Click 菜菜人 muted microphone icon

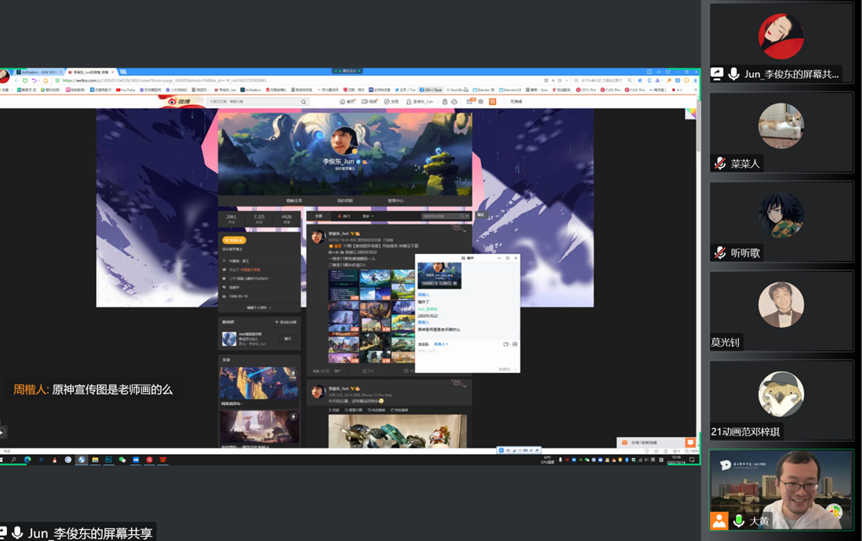(x=719, y=163)
